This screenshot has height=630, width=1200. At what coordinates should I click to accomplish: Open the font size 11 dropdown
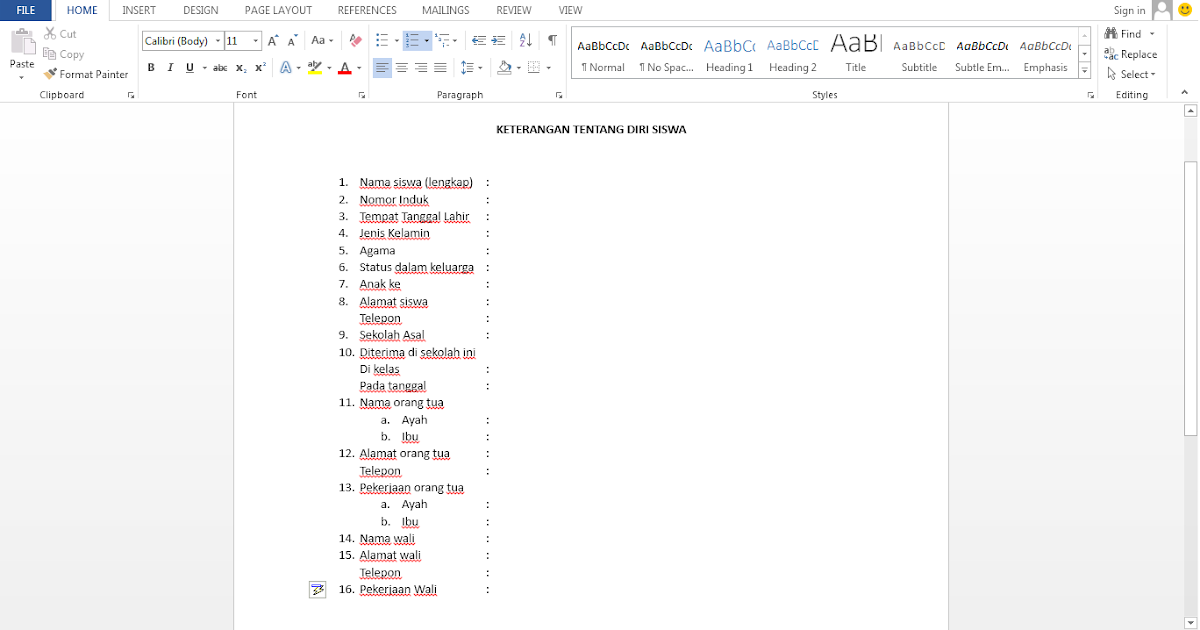coord(256,41)
